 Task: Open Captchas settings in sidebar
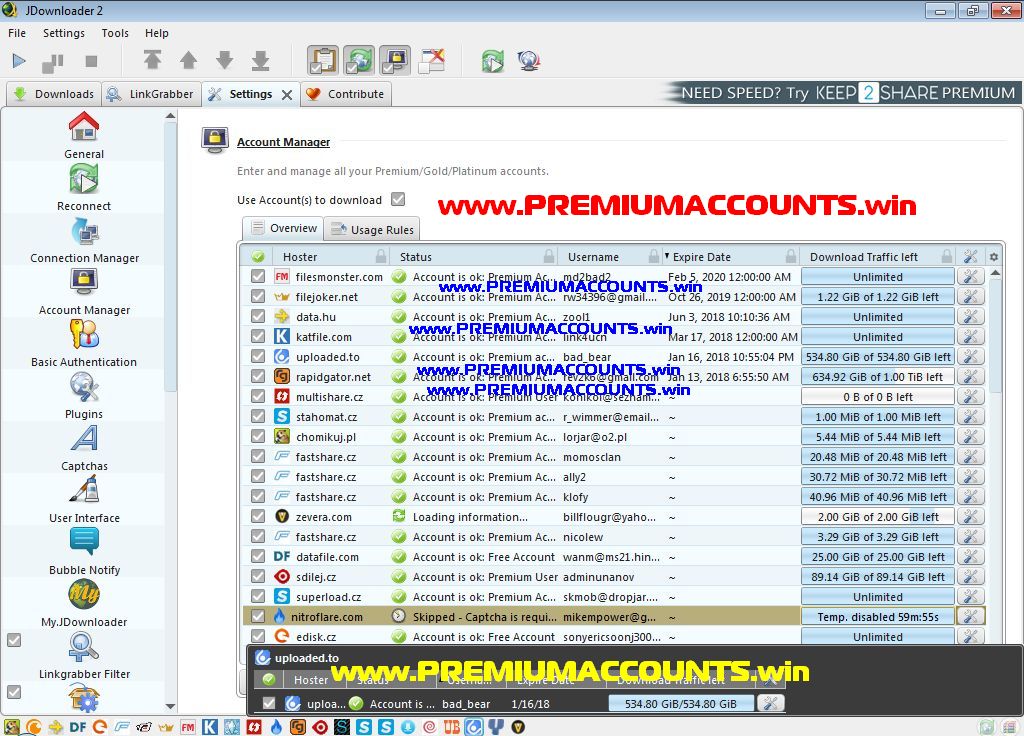tap(84, 448)
